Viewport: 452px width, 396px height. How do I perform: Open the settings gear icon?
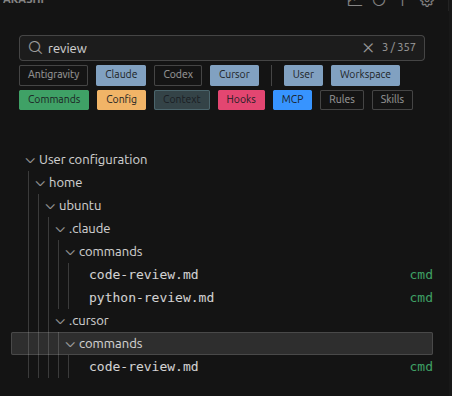427,2
